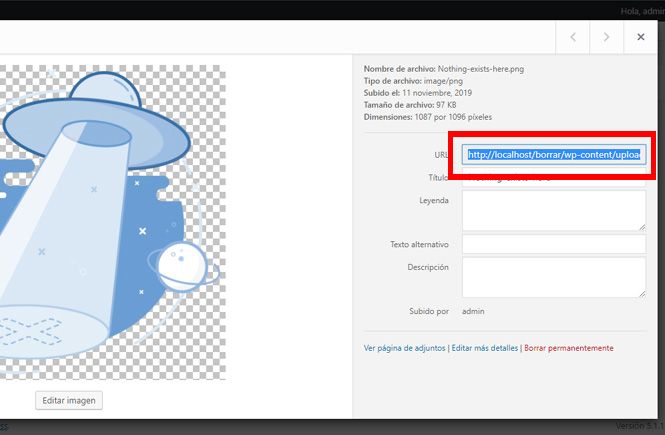Click the URL field label
The image size is (665, 435).
pyautogui.click(x=440, y=155)
